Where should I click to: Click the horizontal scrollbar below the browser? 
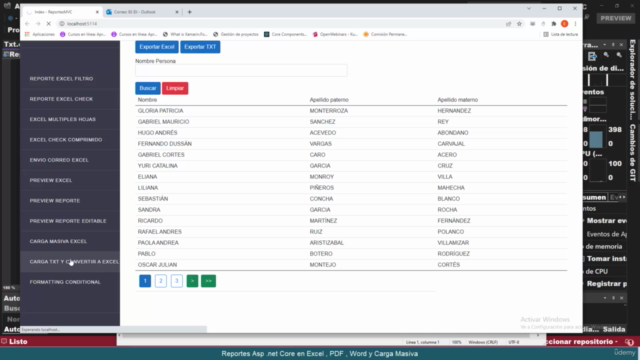click(329, 336)
